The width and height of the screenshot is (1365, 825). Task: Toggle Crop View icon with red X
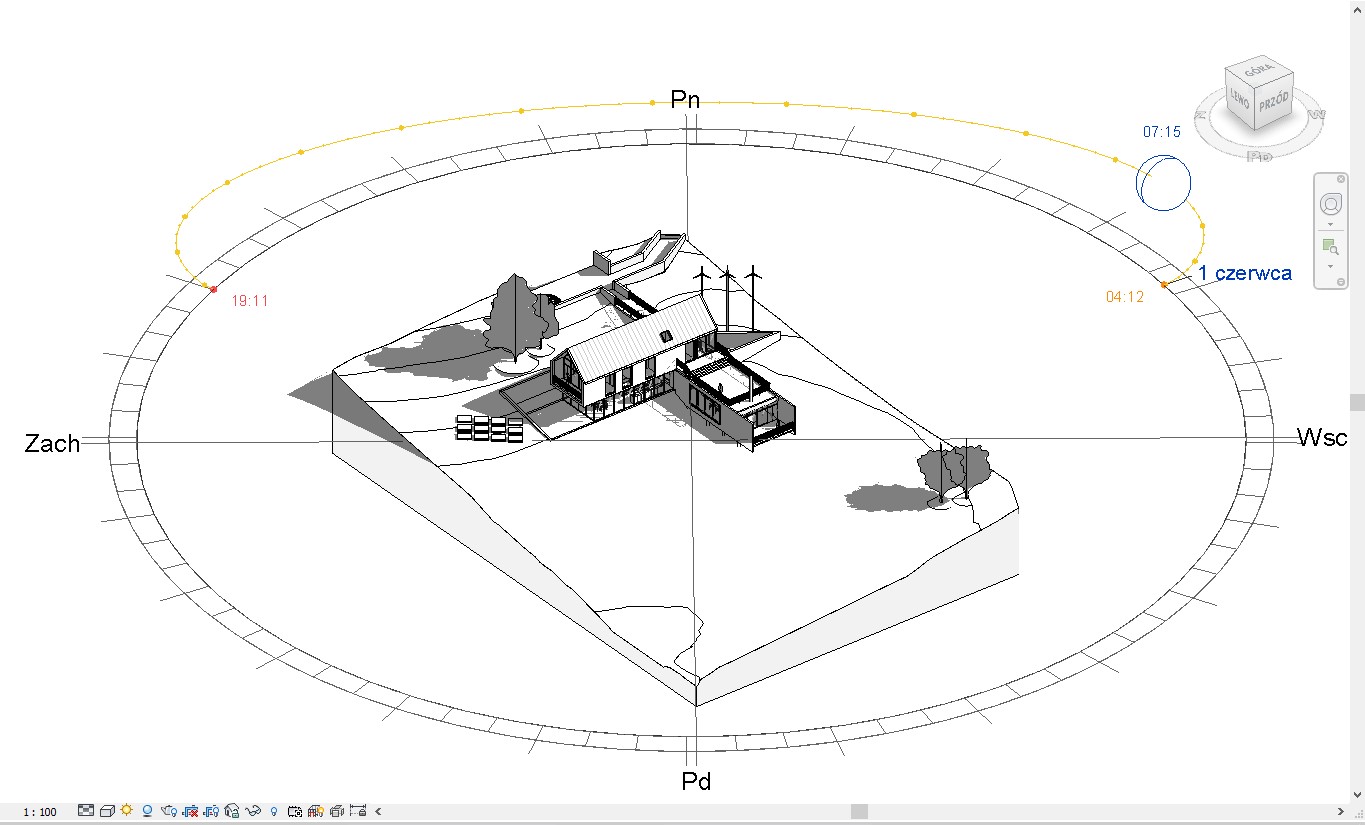[x=190, y=811]
